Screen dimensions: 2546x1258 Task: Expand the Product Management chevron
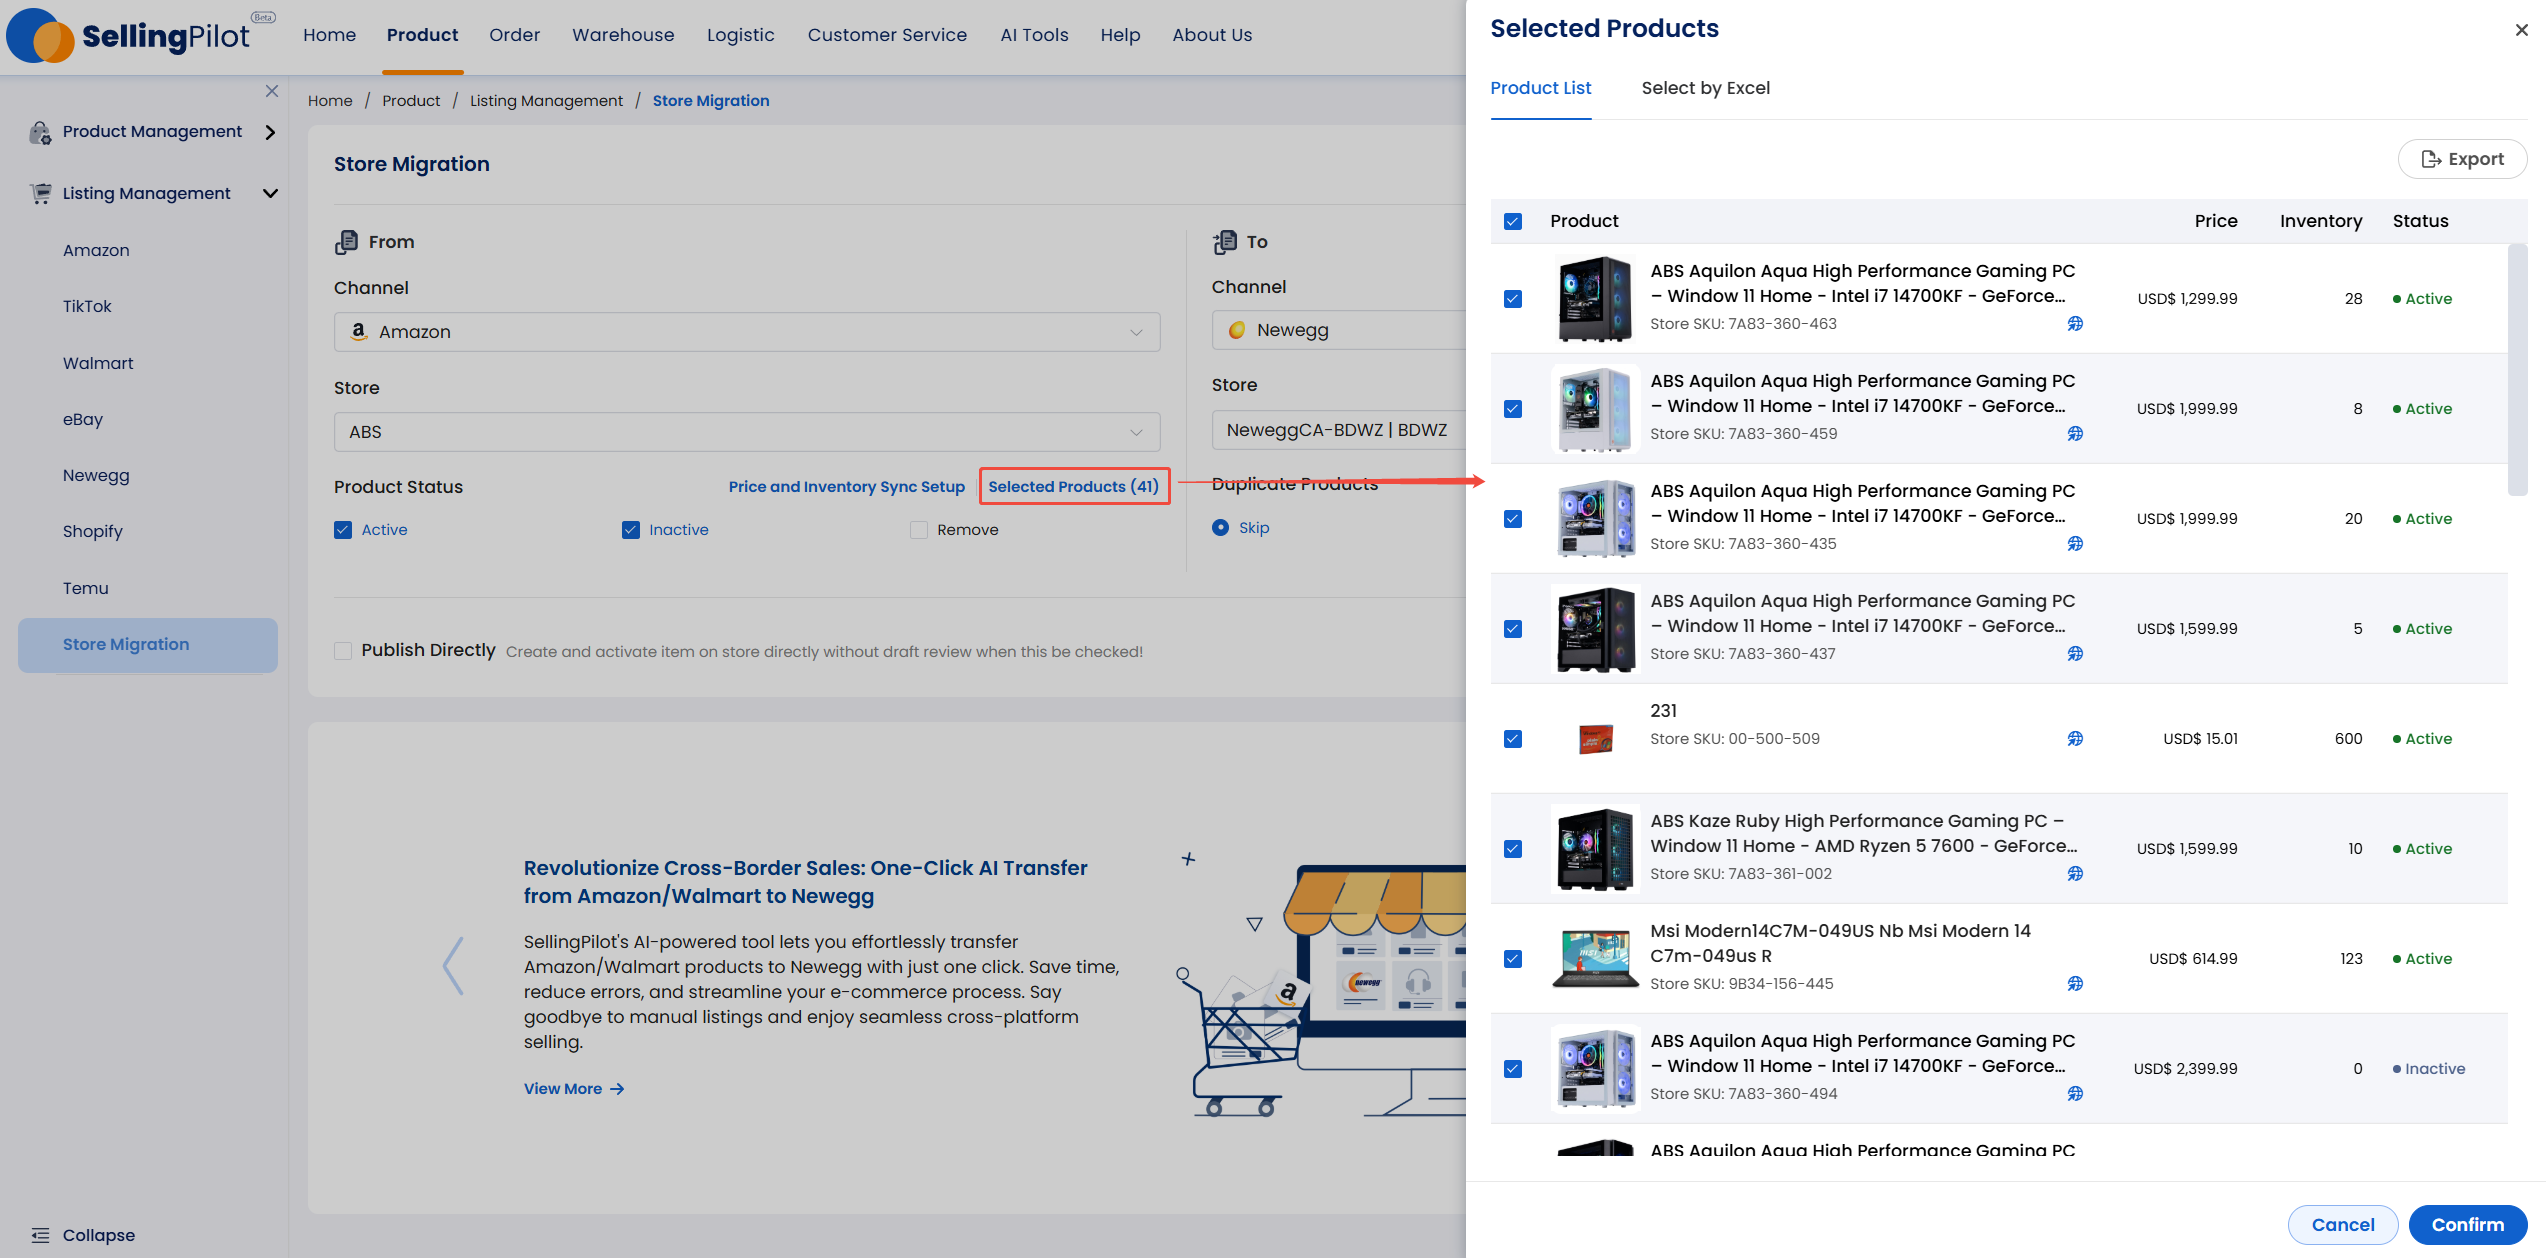270,132
